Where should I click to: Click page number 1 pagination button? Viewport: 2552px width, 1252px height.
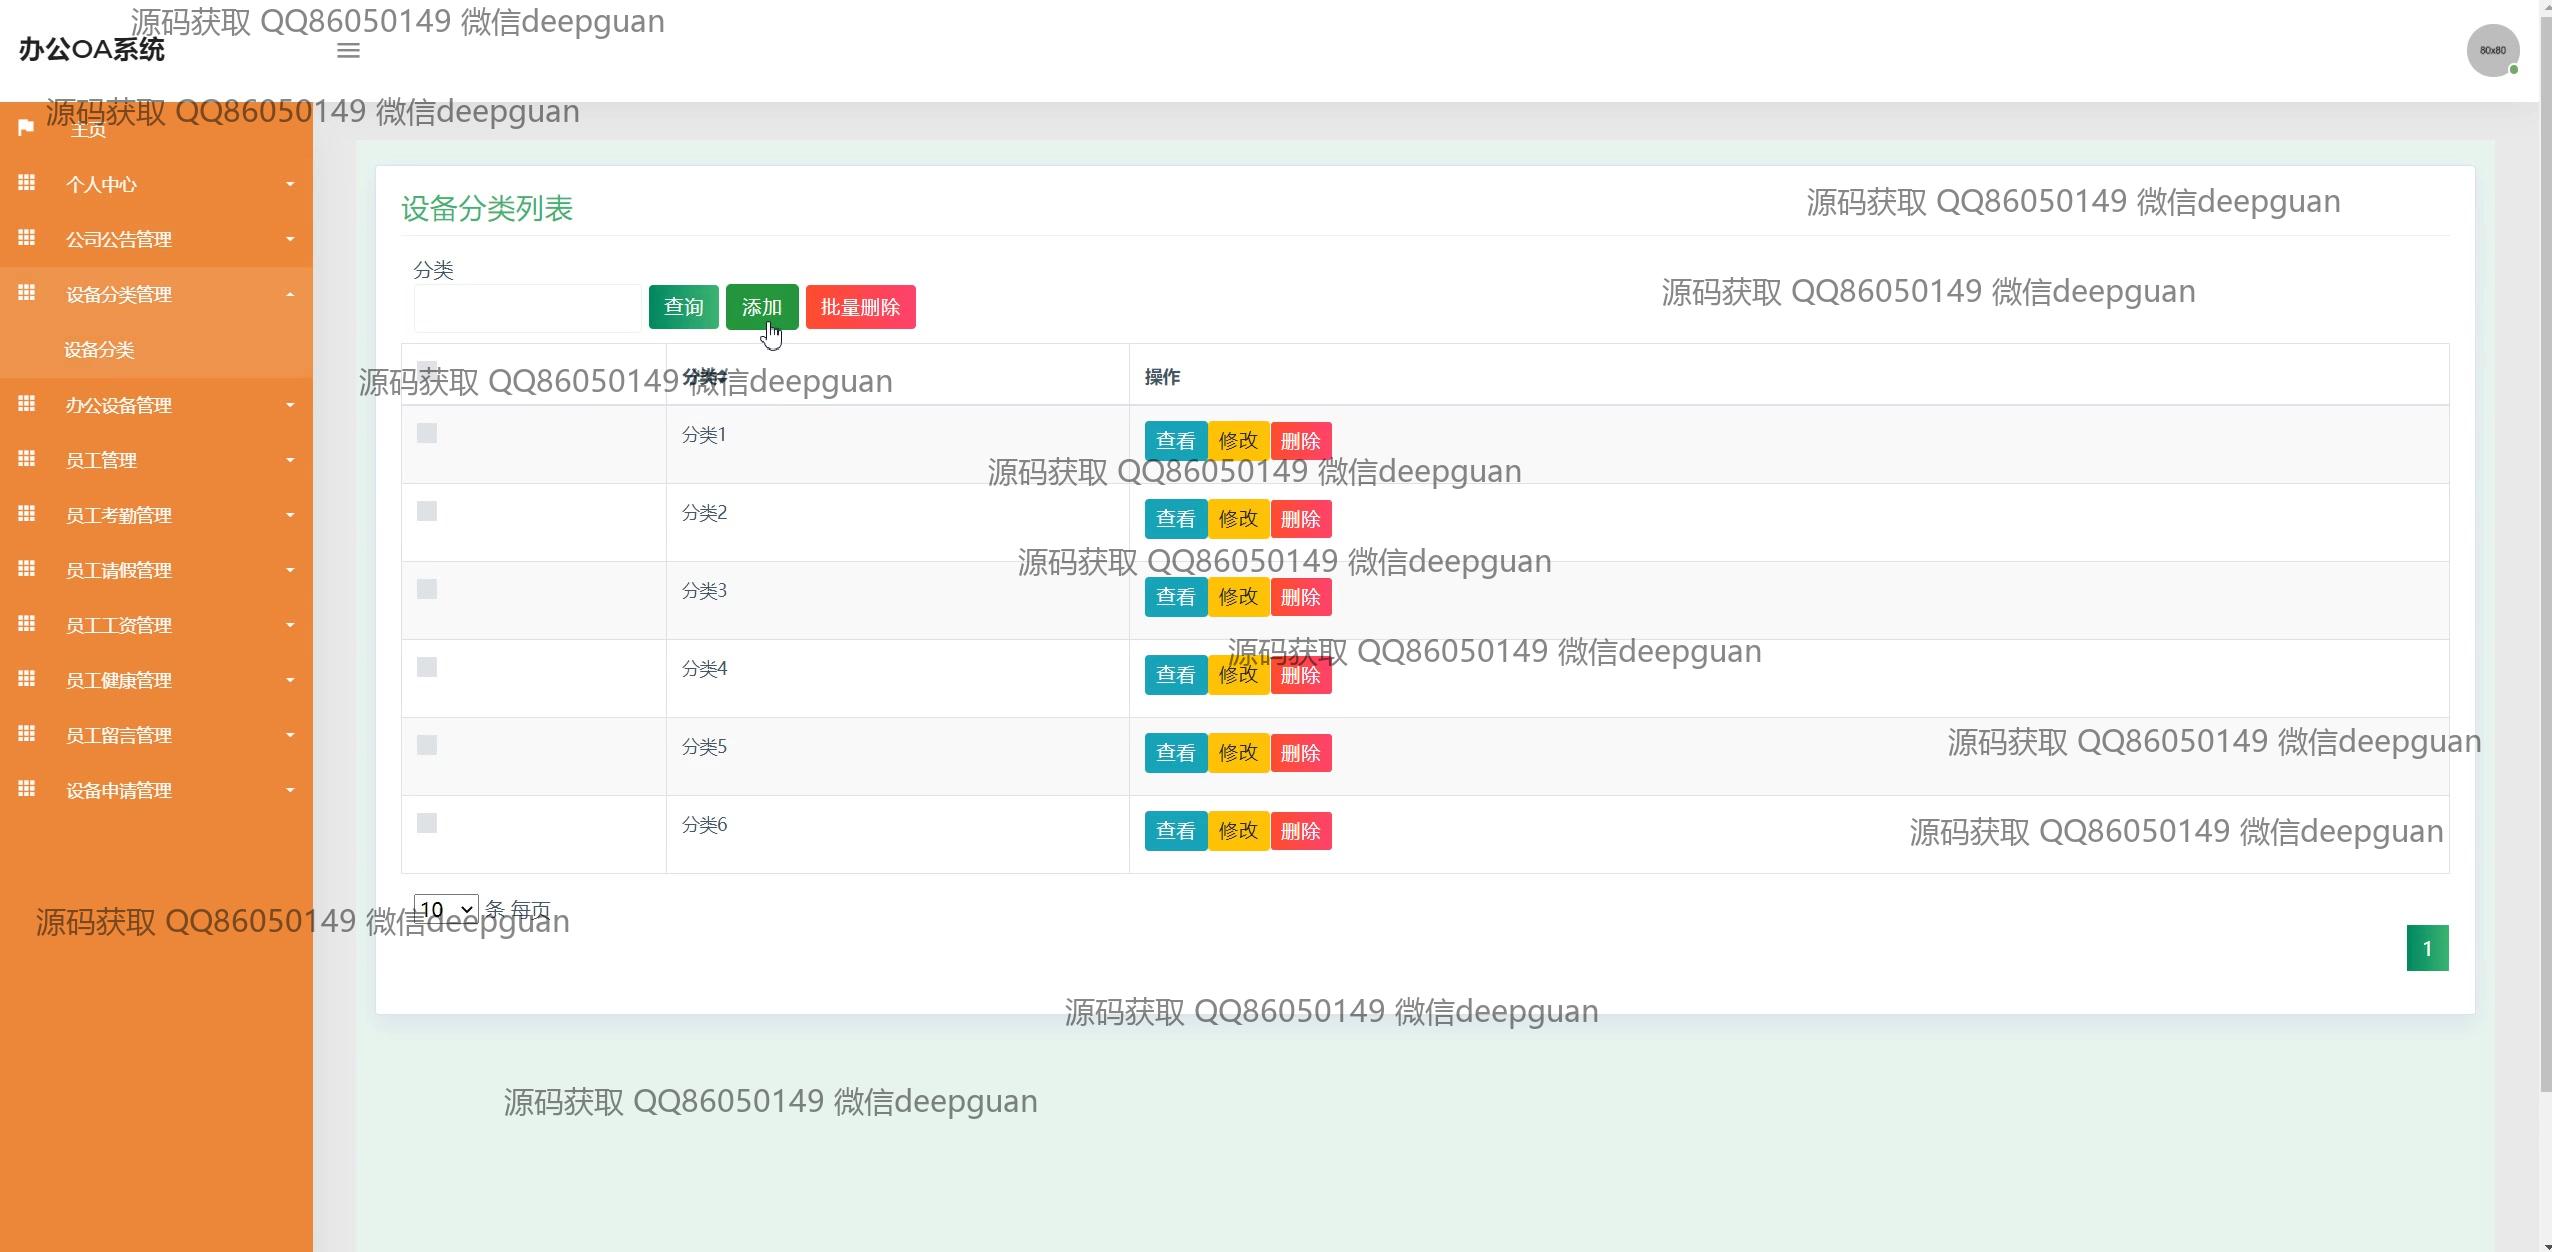click(x=2426, y=948)
